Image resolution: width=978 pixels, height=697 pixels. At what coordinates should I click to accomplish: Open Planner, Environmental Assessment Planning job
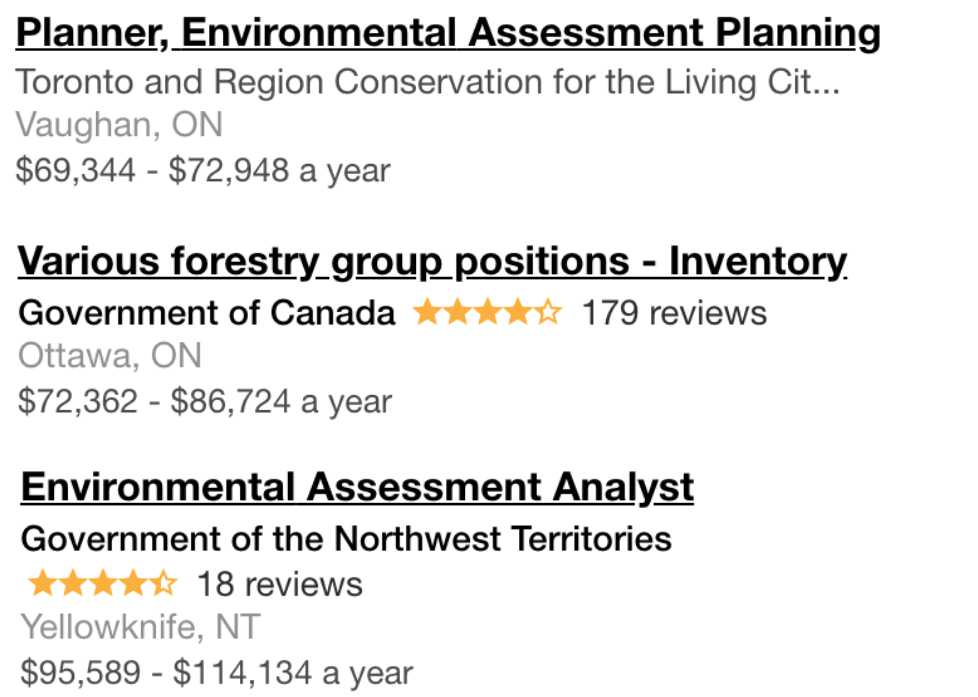[x=448, y=34]
